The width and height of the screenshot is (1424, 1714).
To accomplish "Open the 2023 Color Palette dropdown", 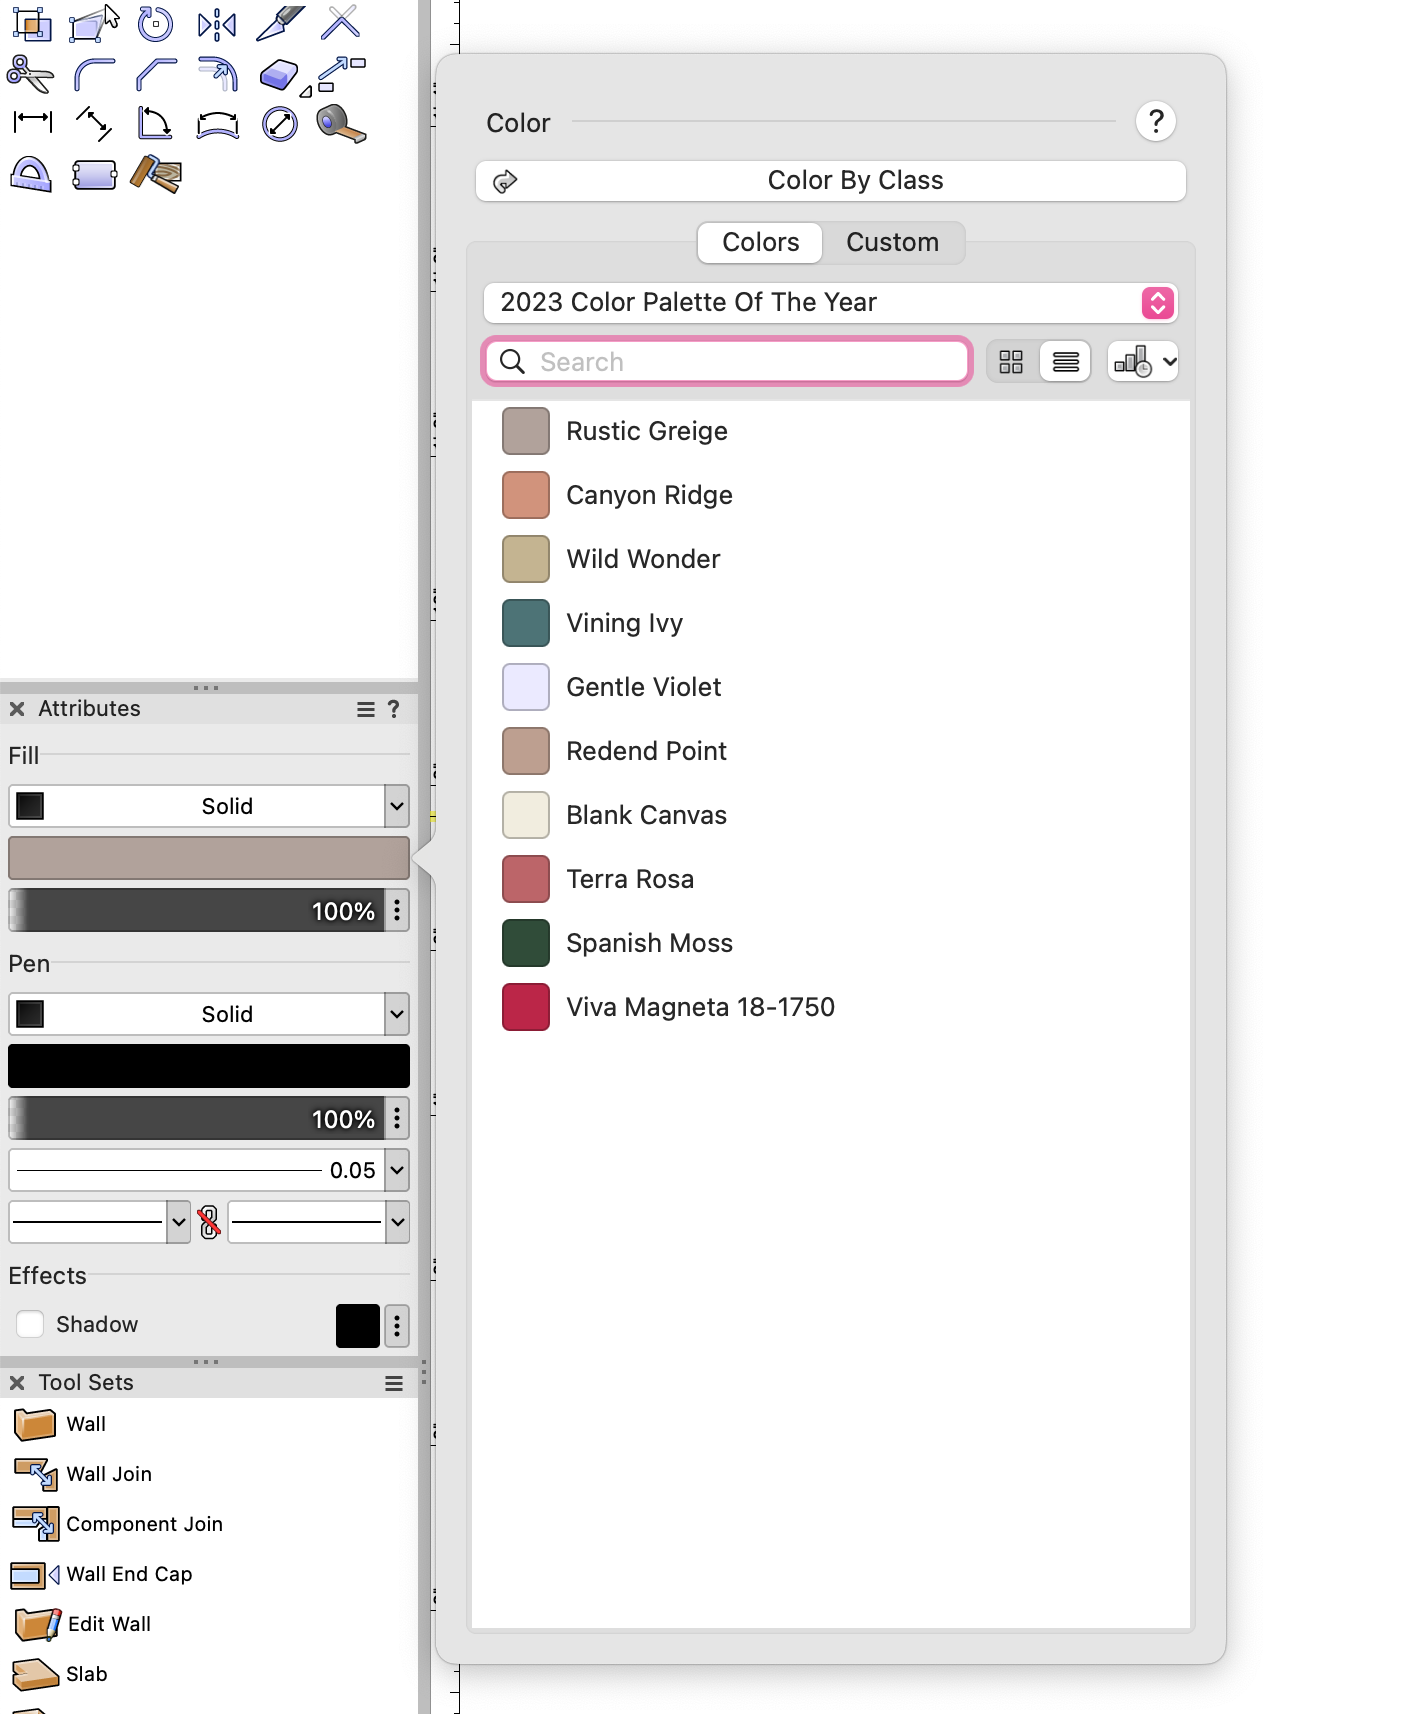I will [x=830, y=302].
